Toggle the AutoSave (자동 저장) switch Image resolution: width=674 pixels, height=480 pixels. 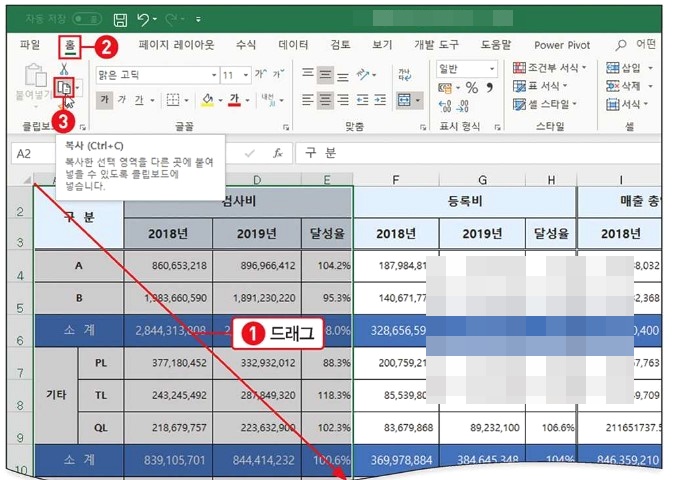pyautogui.click(x=87, y=19)
